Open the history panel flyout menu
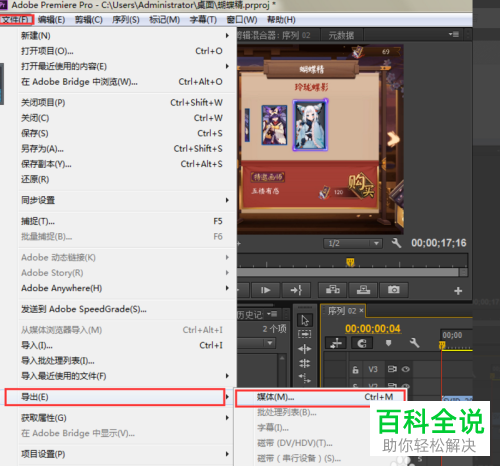This screenshot has height=466, width=500. point(272,314)
